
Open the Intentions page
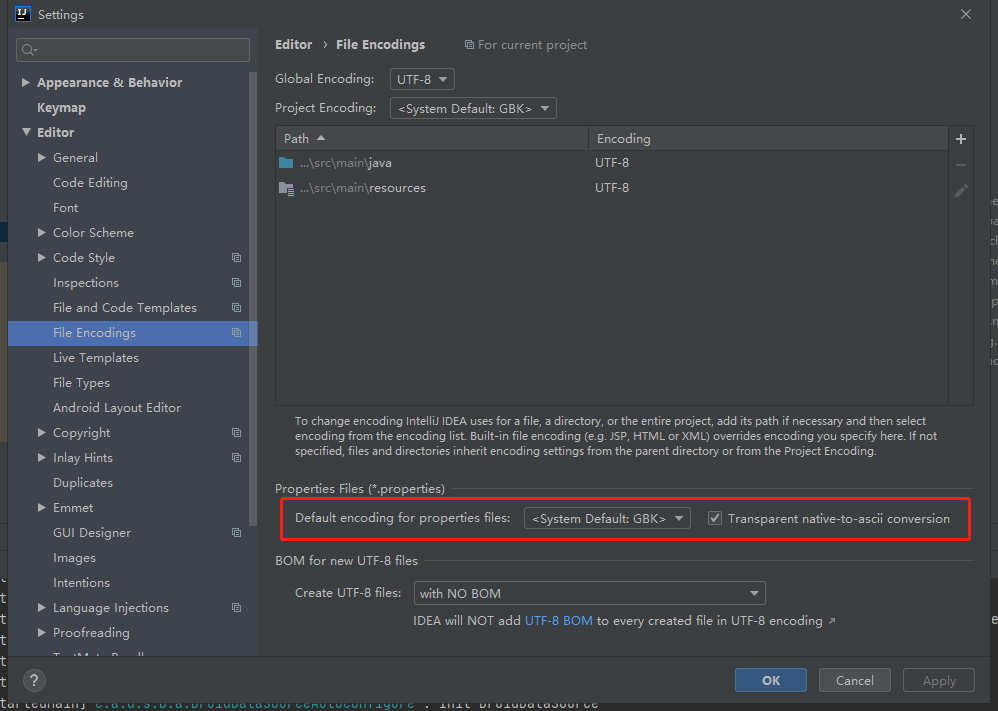[x=81, y=582]
